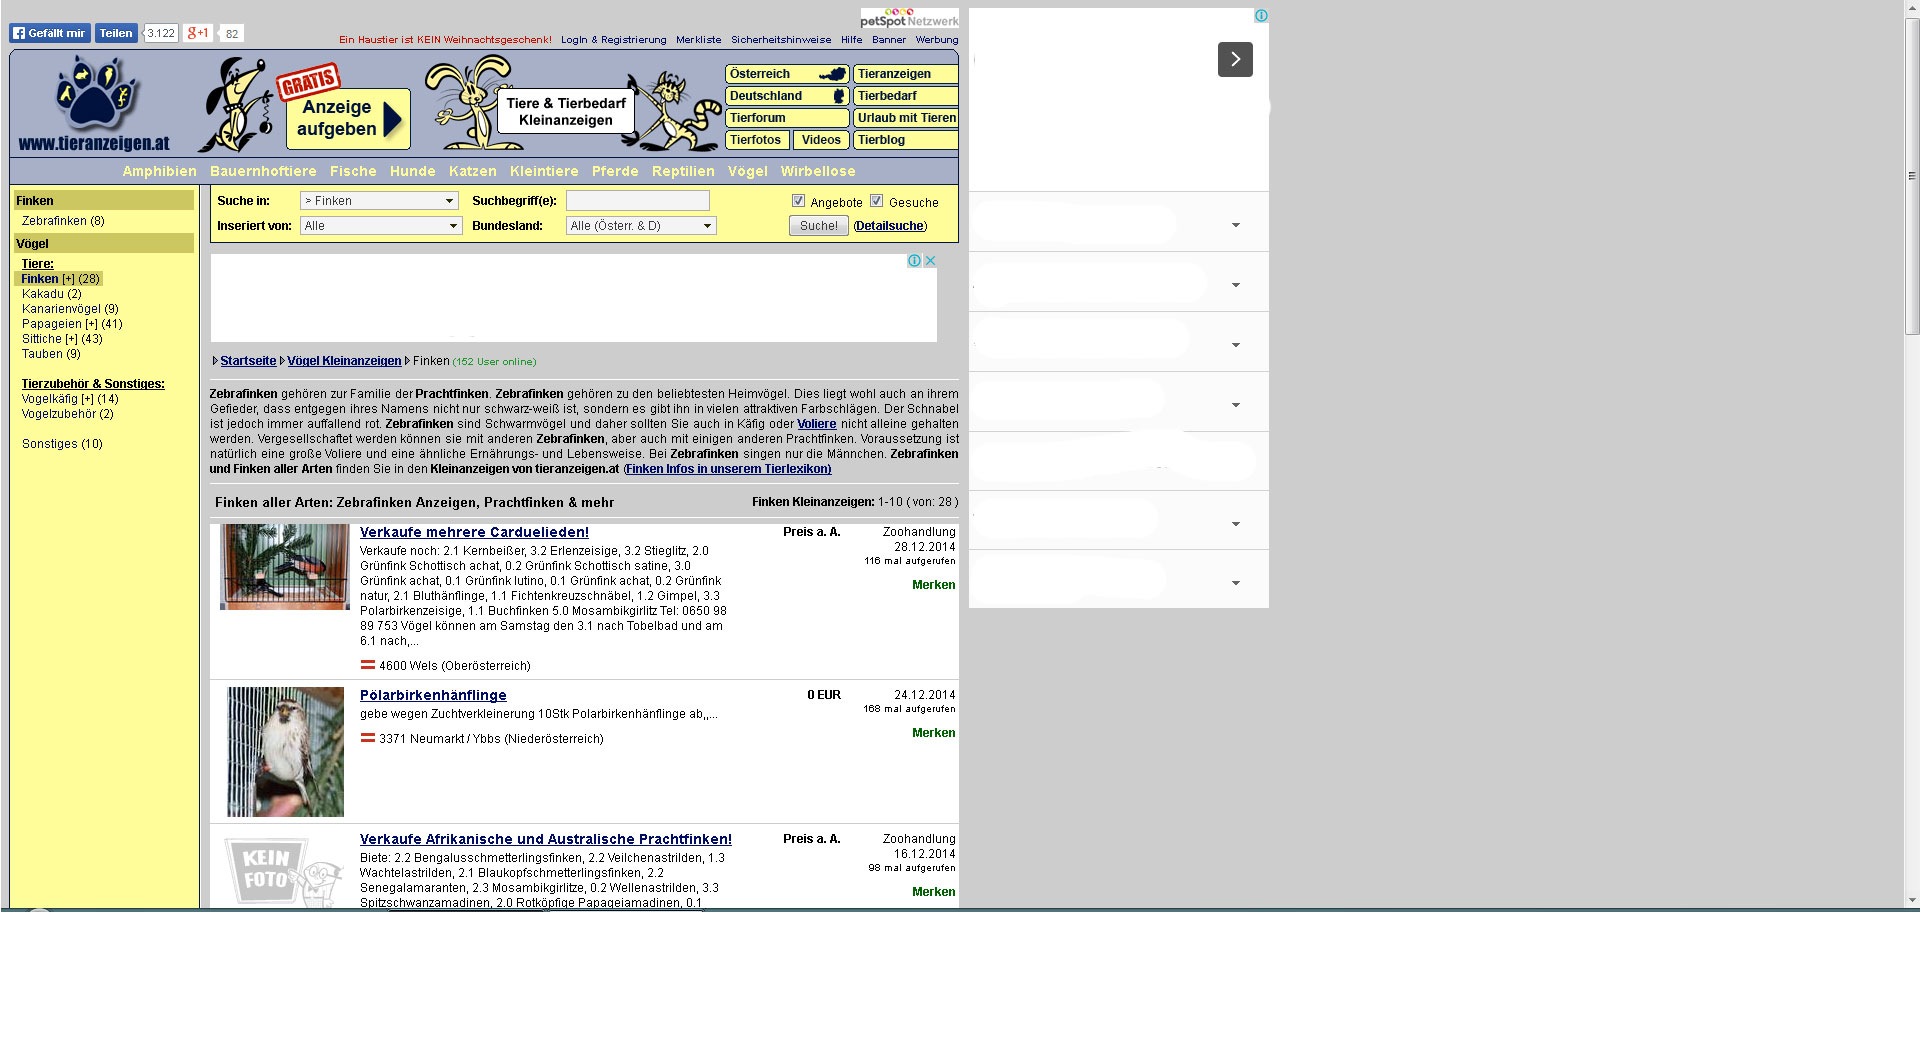Screen dimensions: 1920x1054
Task: Close the banner ad with X icon
Action: [930, 261]
